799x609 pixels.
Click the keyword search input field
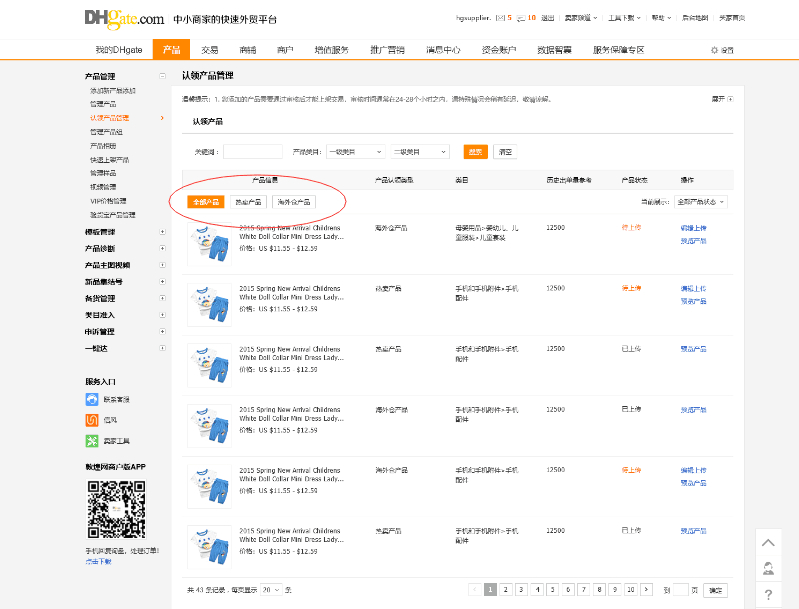(253, 152)
